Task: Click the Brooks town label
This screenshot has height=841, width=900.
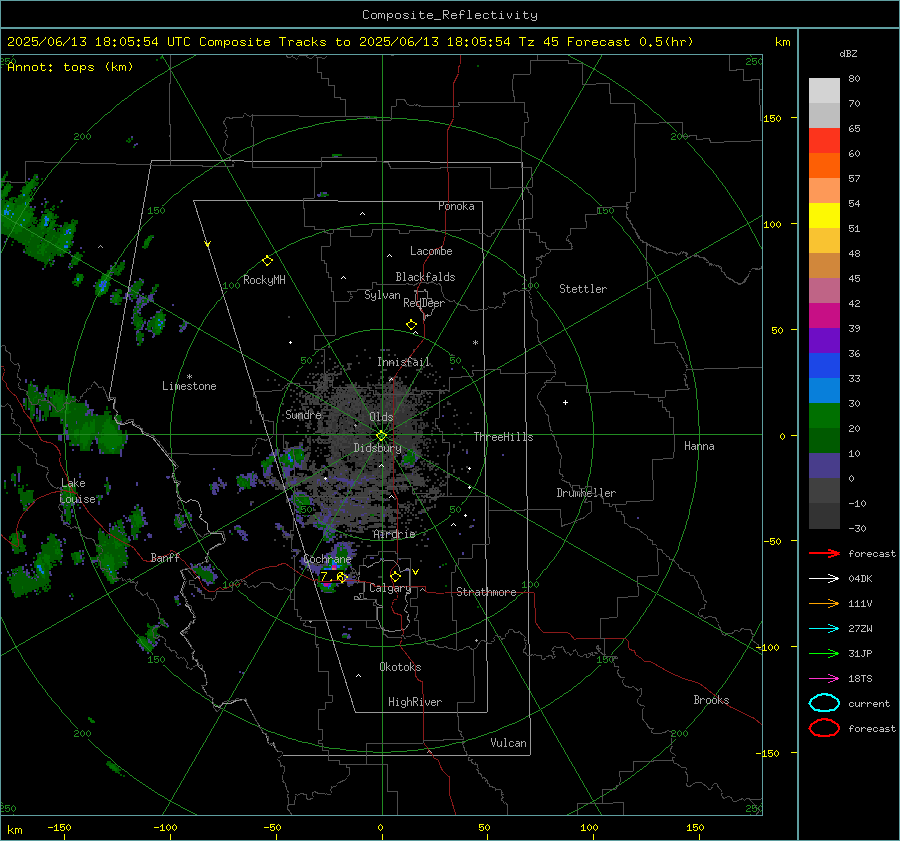Action: [x=711, y=699]
